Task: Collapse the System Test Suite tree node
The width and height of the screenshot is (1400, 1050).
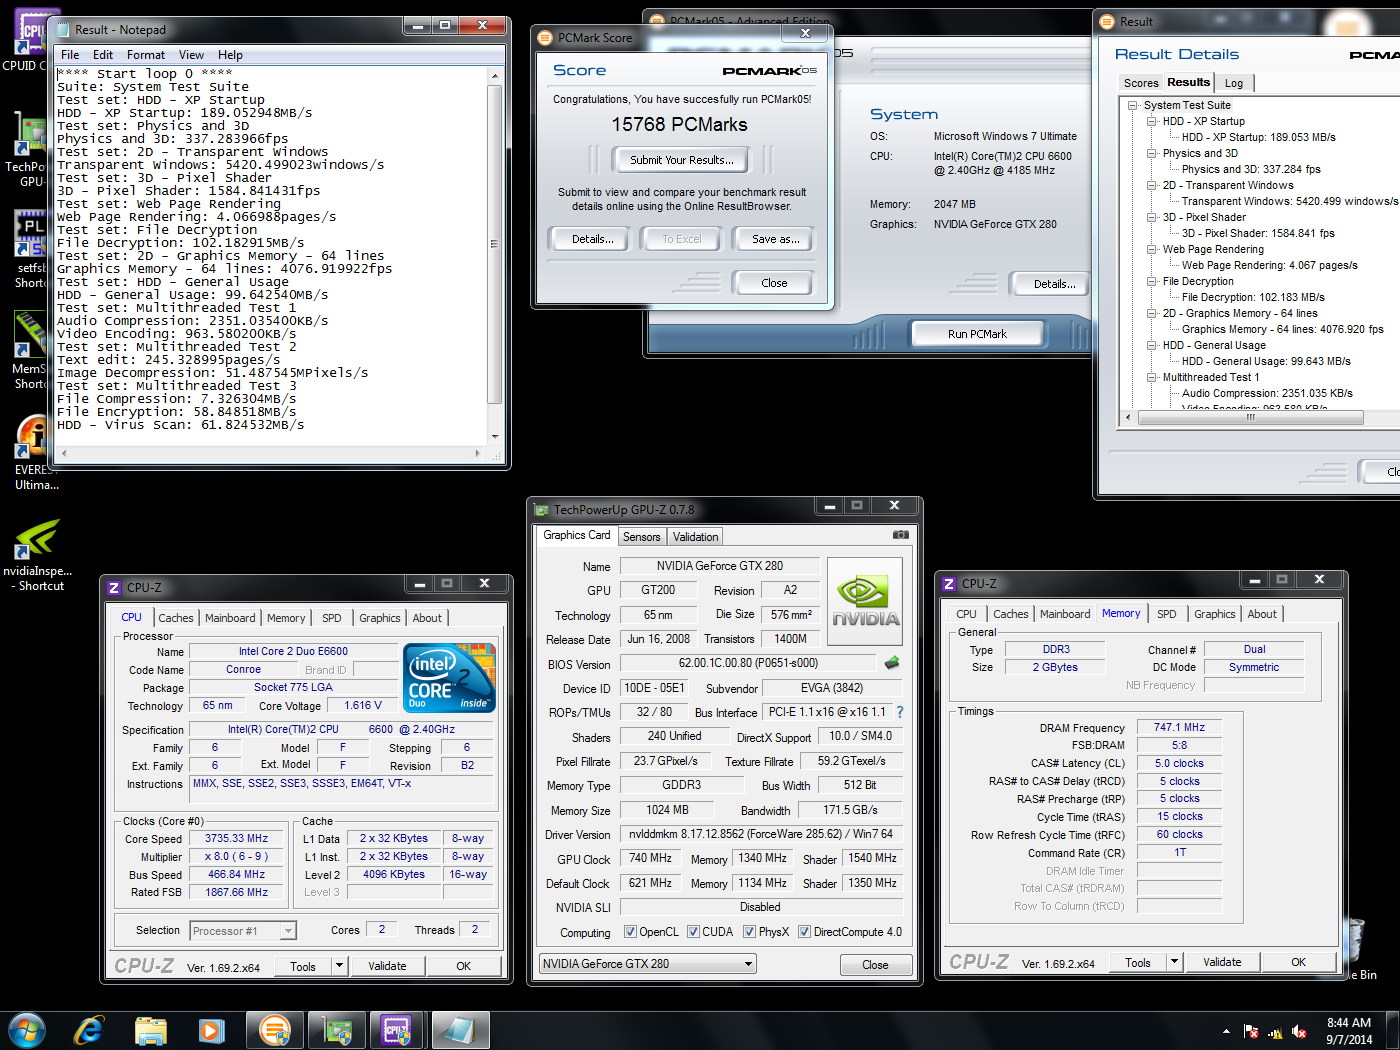Action: pyautogui.click(x=1132, y=105)
